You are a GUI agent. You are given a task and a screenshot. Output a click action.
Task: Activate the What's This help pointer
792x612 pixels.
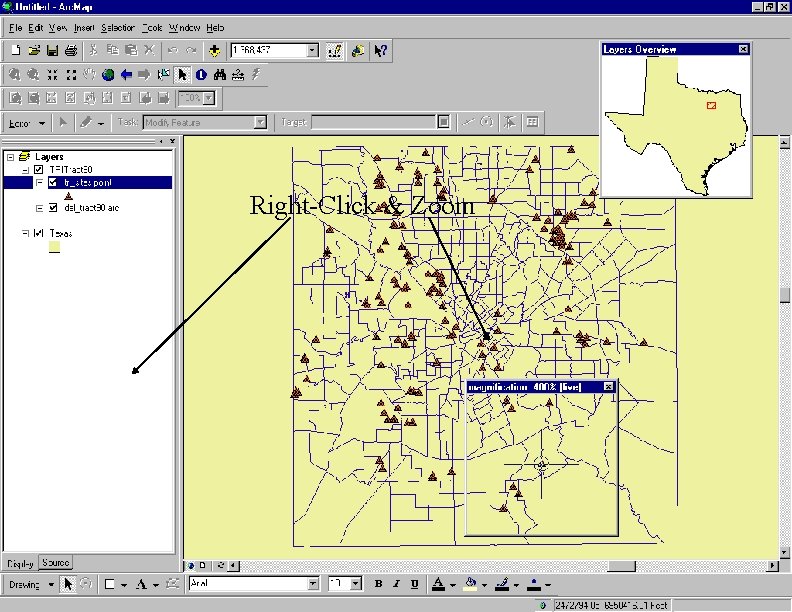(x=380, y=50)
